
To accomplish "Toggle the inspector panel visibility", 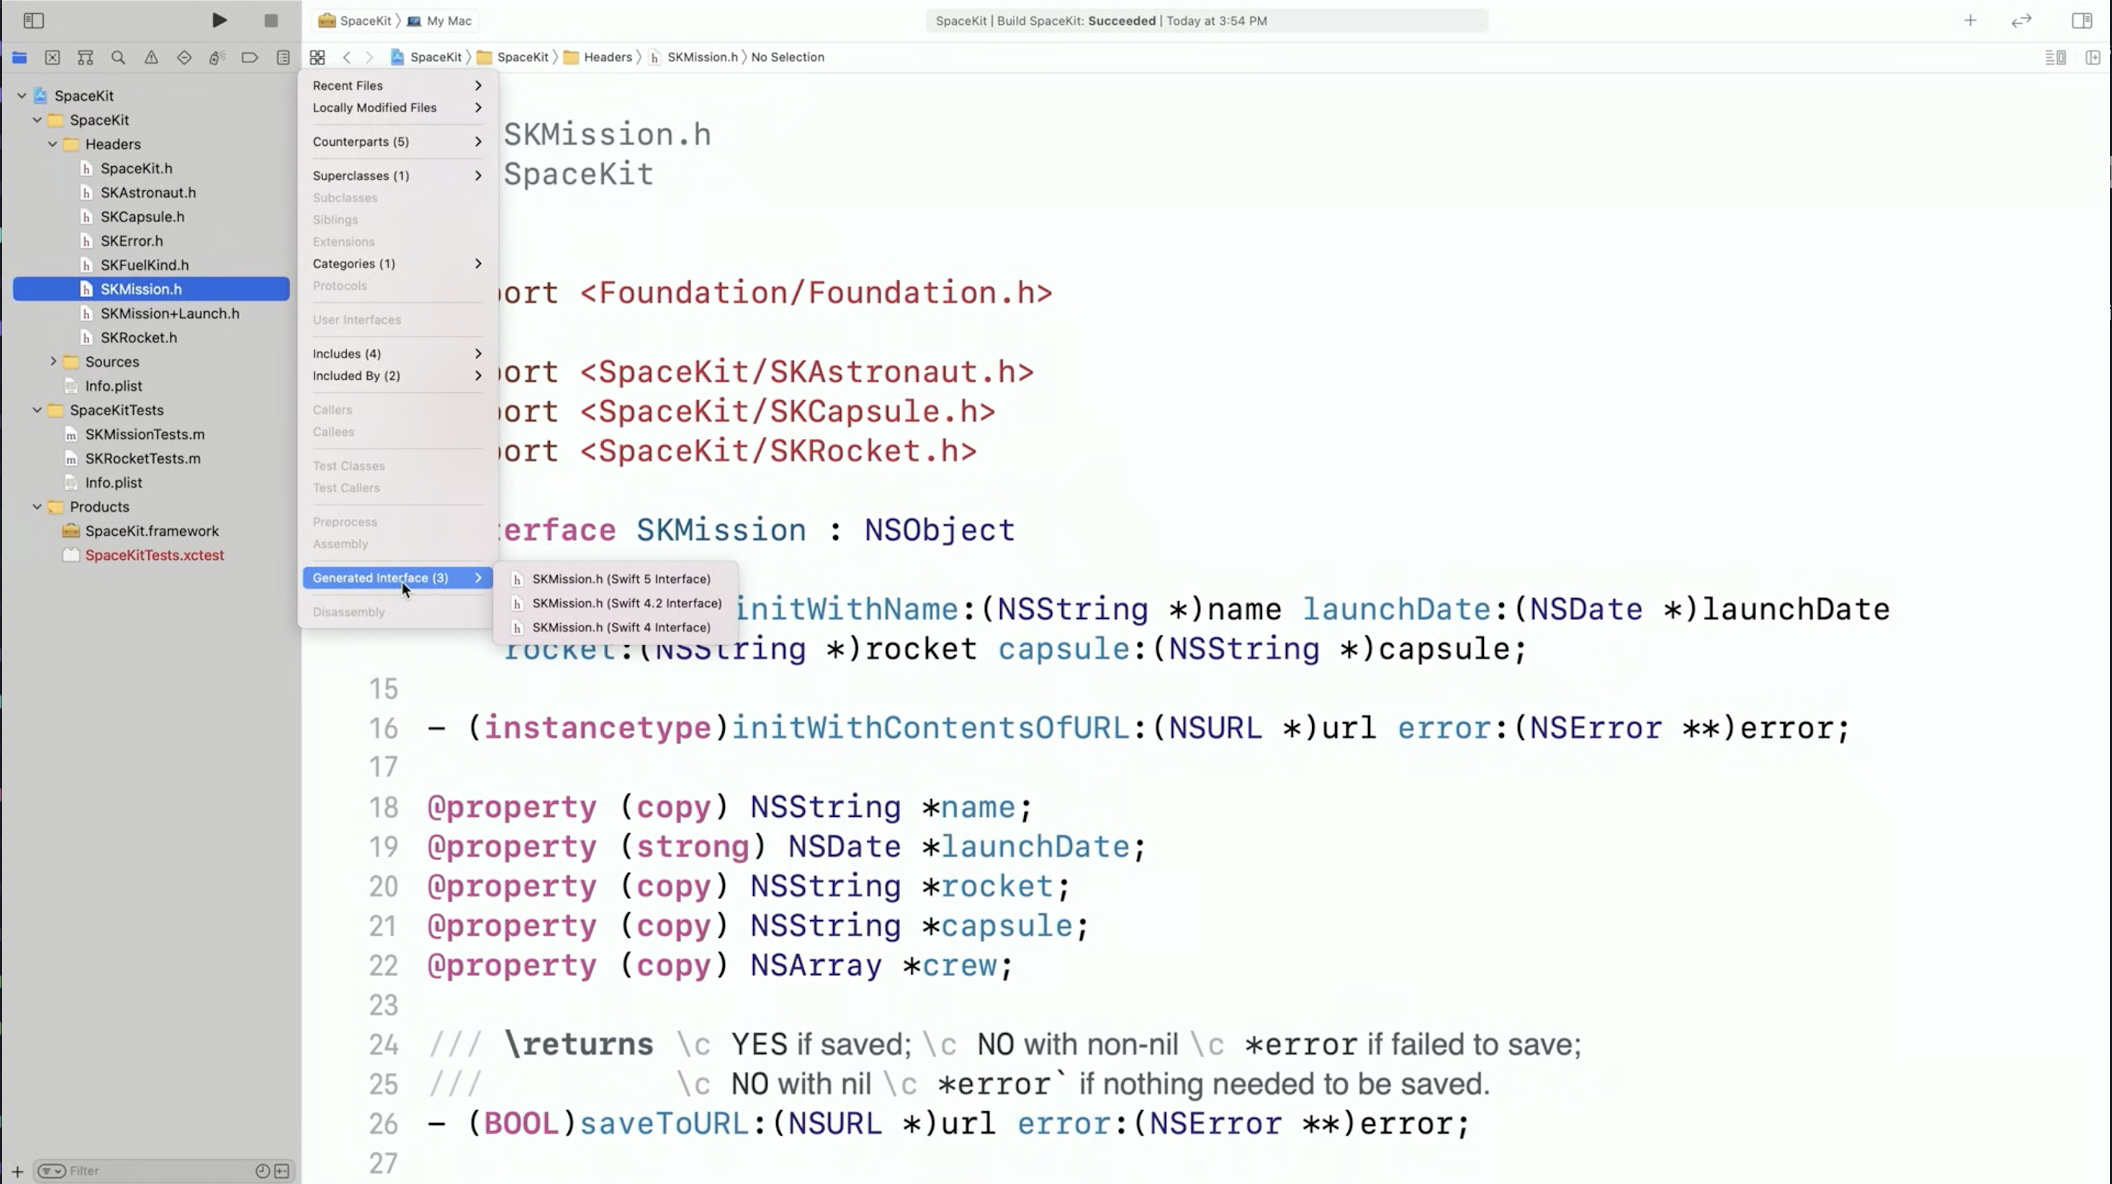I will [x=2082, y=20].
